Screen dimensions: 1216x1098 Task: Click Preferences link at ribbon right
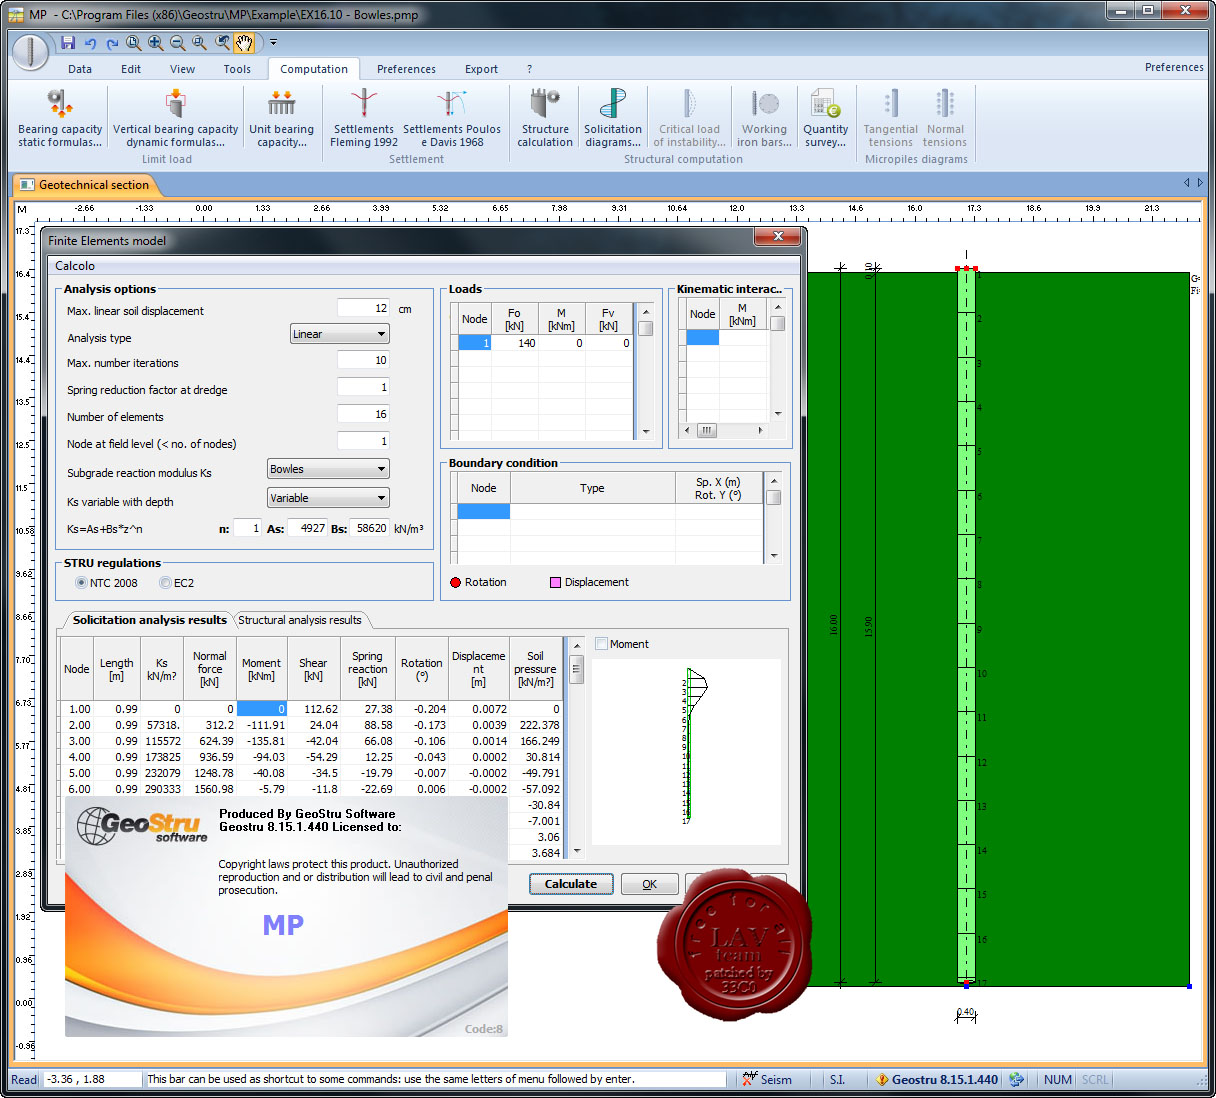click(x=1174, y=68)
